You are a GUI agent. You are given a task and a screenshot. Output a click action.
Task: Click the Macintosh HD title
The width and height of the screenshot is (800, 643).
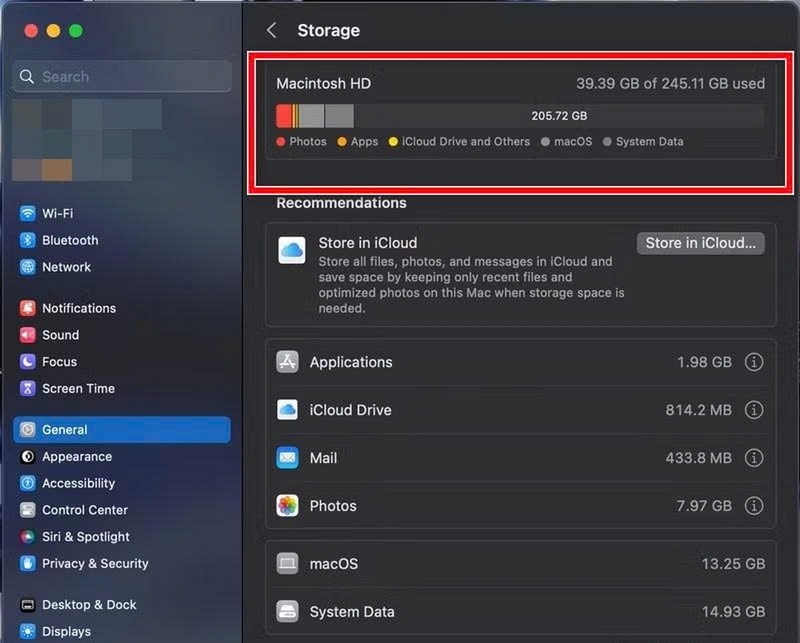323,84
